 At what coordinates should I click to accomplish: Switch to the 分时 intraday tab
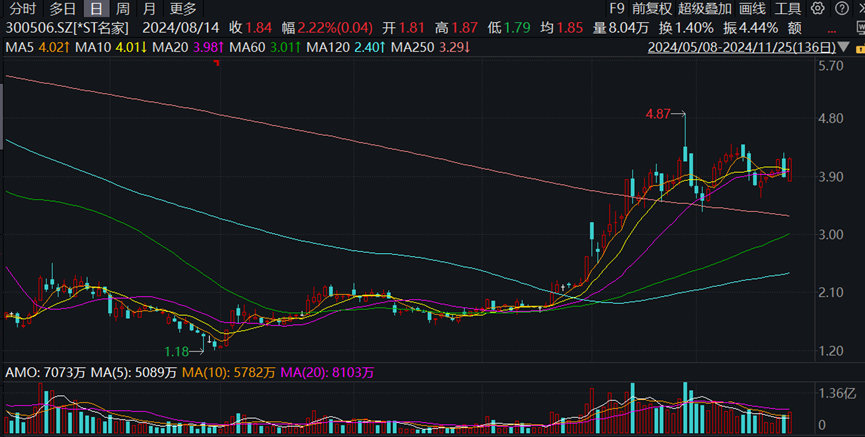pyautogui.click(x=22, y=8)
